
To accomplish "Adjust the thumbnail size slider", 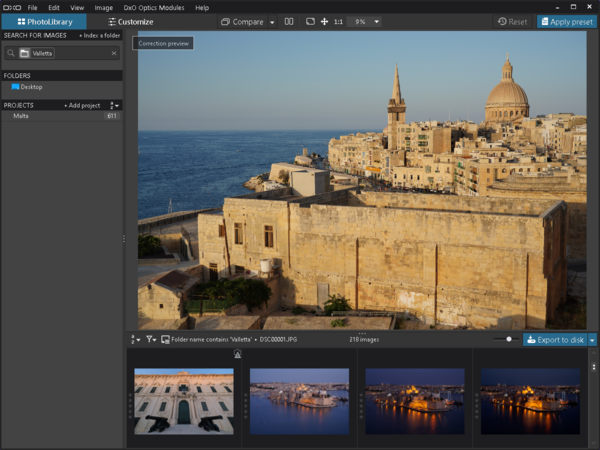I will click(x=509, y=340).
